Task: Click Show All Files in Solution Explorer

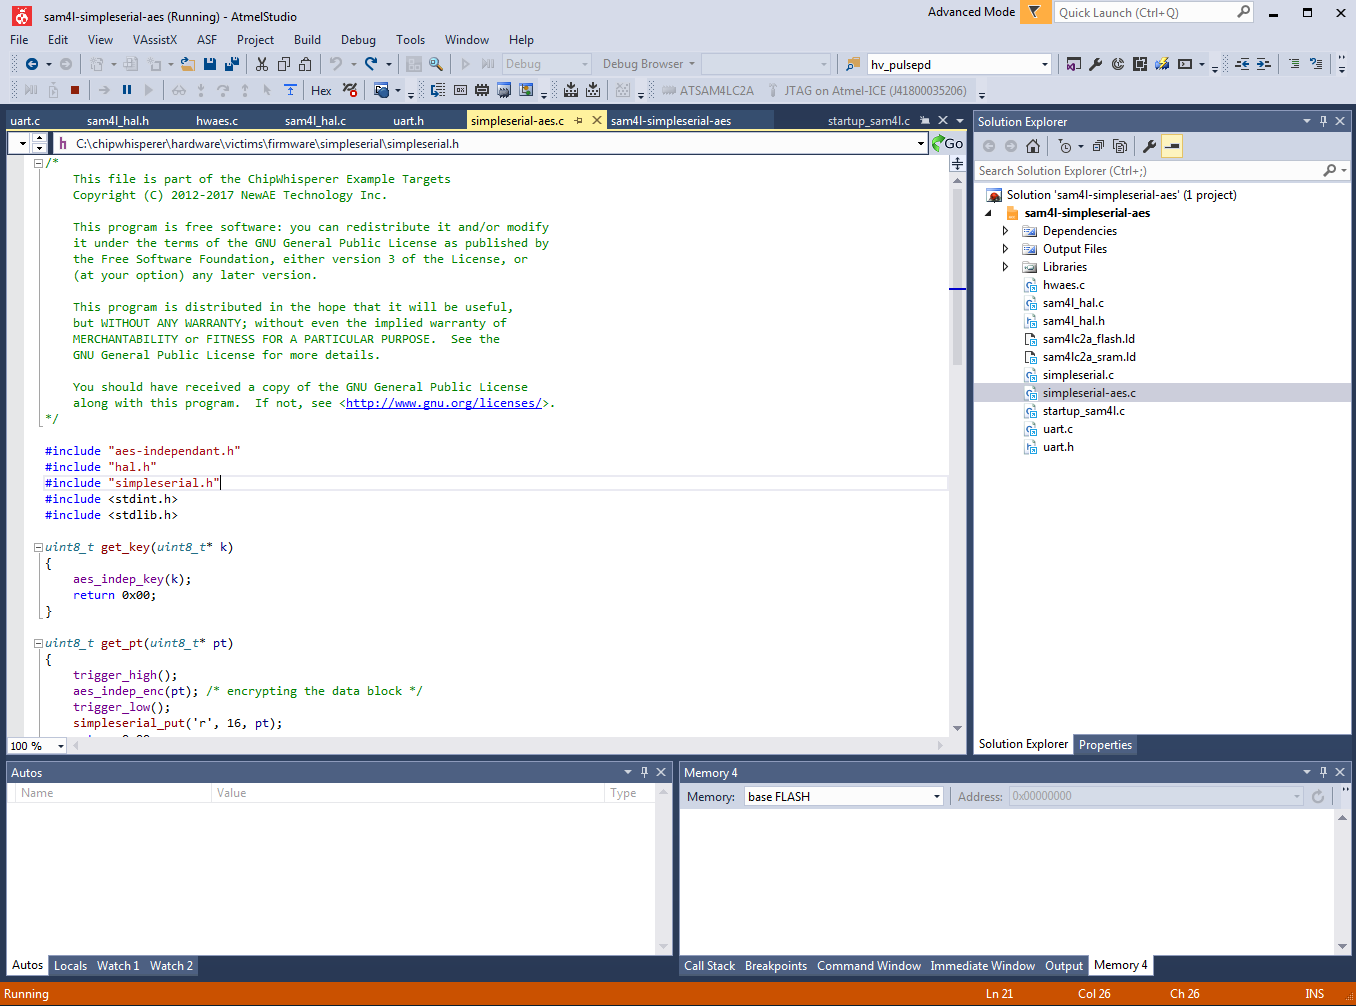Action: coord(1120,146)
